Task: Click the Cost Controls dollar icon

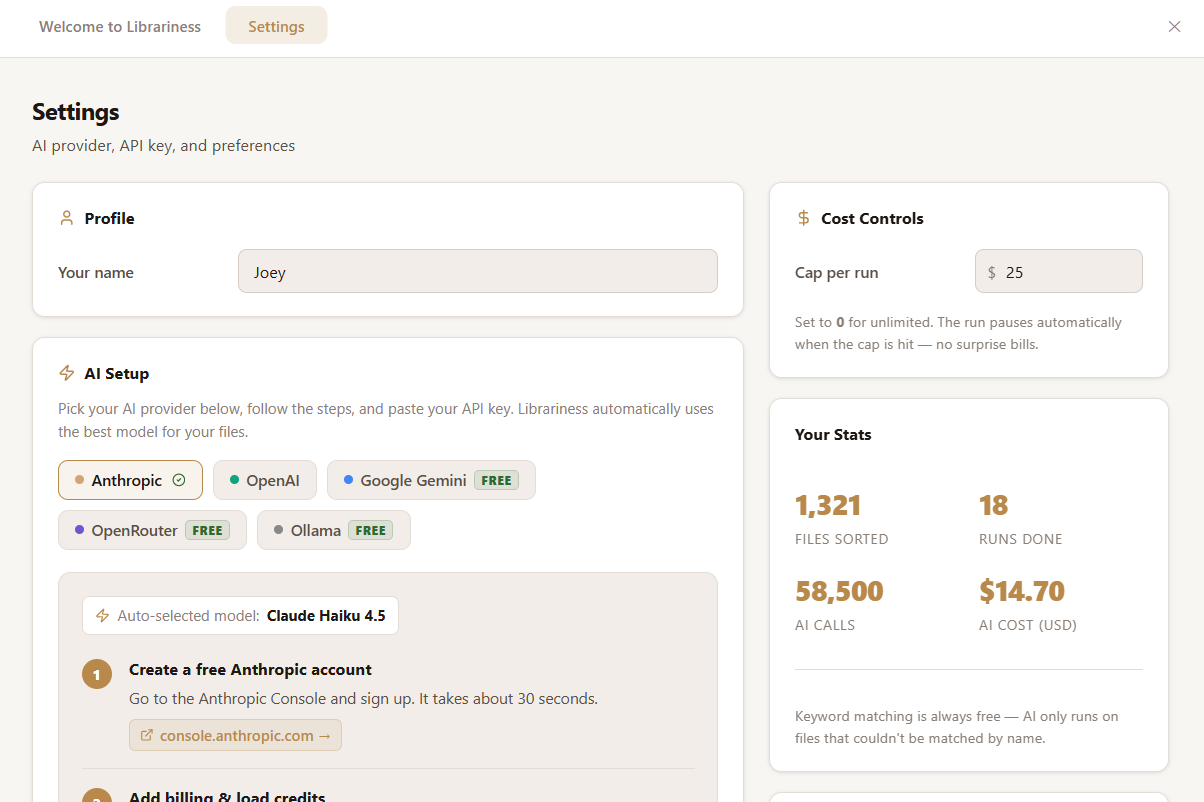Action: tap(804, 218)
